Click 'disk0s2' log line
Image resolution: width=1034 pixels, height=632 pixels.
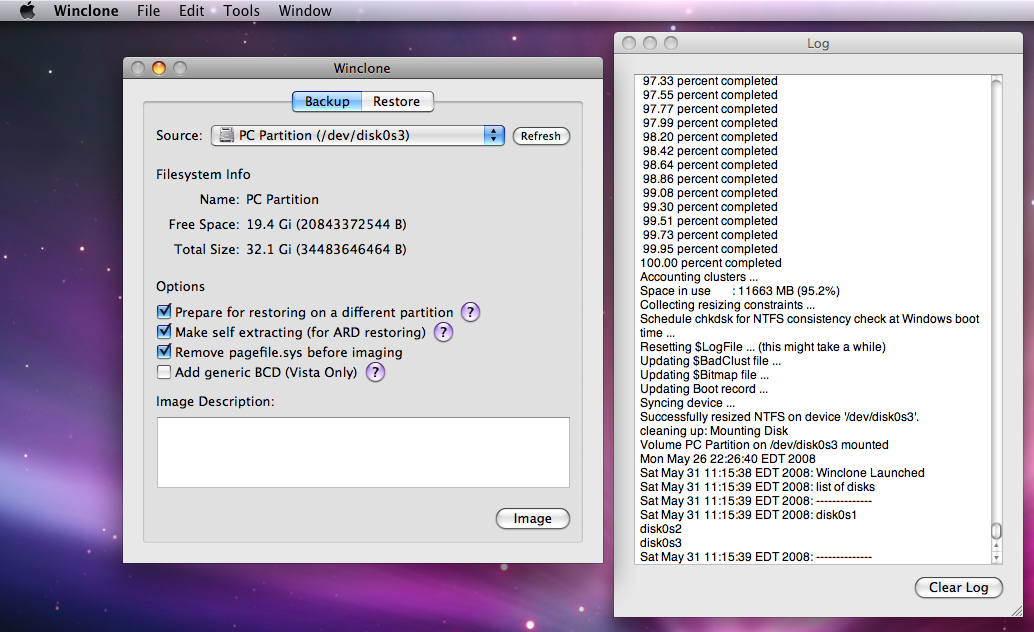(661, 529)
